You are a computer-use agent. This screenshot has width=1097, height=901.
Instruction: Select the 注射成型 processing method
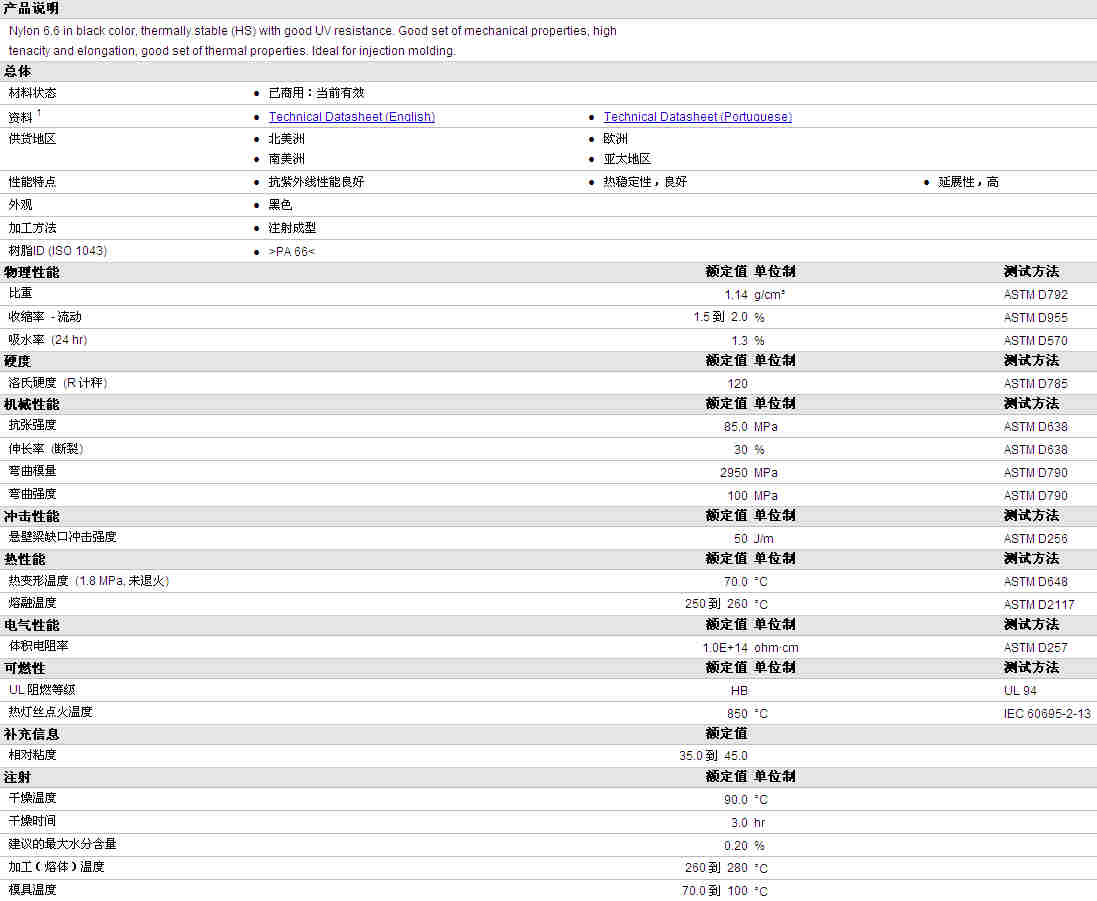pos(292,228)
